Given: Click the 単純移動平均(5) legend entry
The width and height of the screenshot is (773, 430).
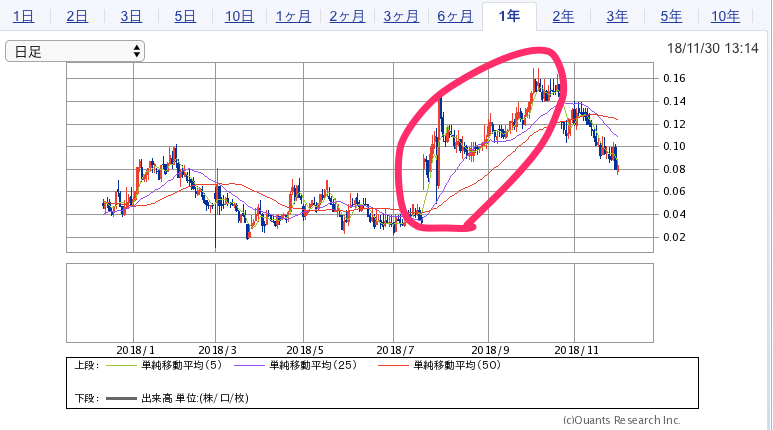Looking at the screenshot, I should point(181,366).
